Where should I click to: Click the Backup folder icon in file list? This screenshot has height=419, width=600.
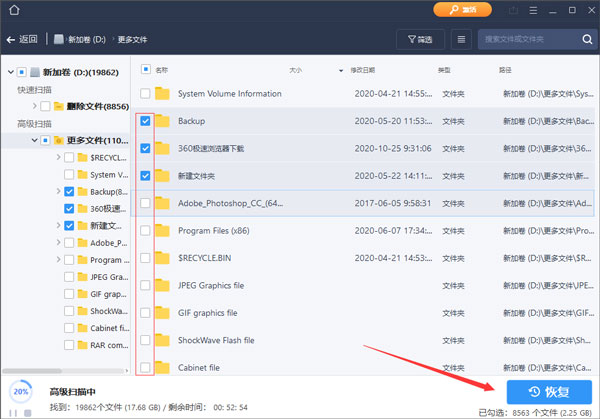click(163, 121)
